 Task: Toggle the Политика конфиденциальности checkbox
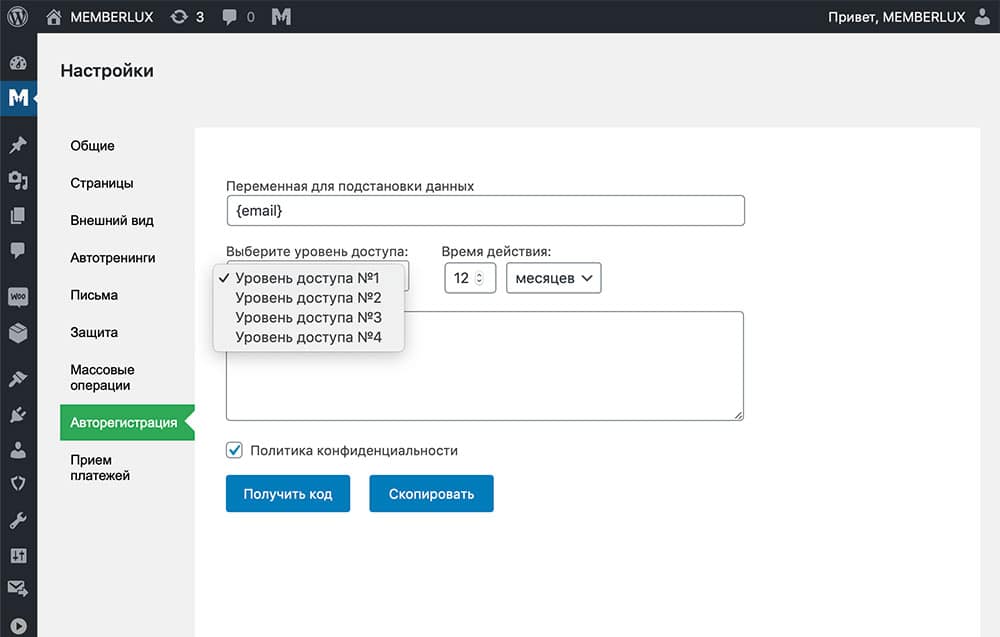(235, 451)
